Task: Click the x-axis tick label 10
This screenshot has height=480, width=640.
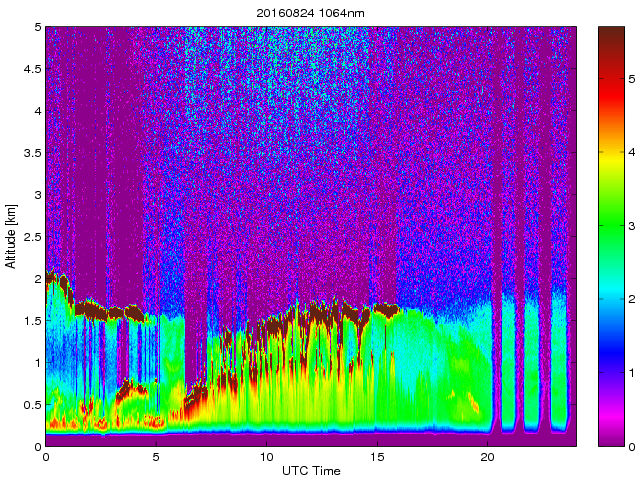Action: 266,457
